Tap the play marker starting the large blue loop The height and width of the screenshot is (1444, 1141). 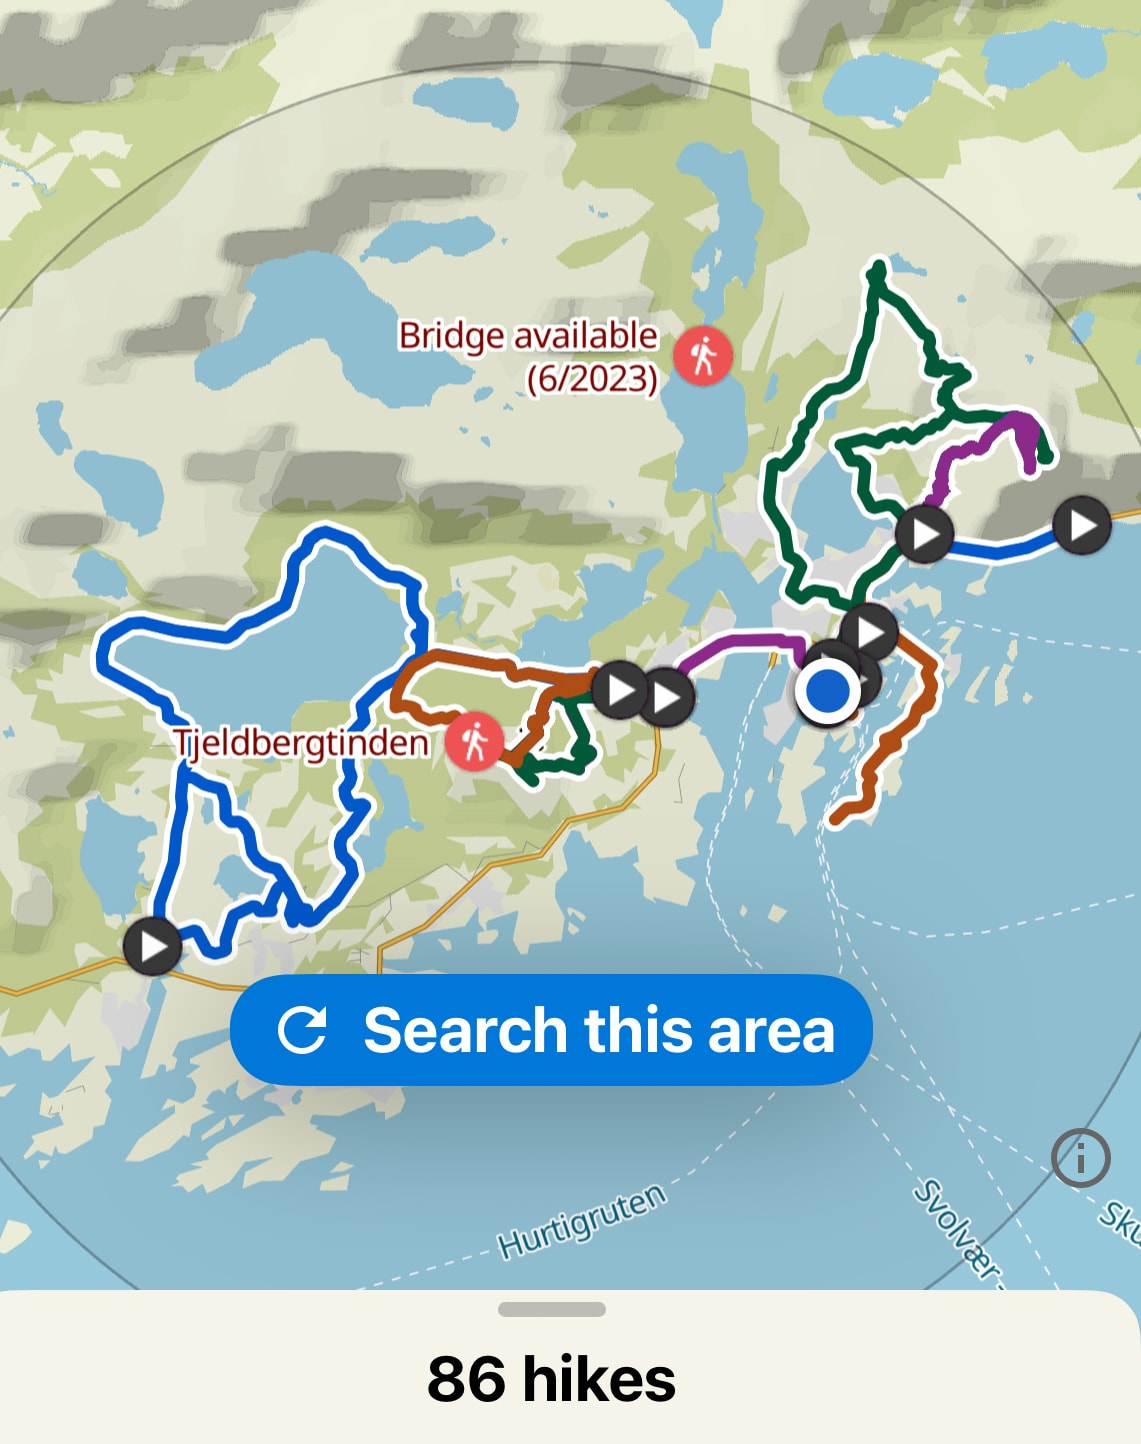(x=153, y=946)
